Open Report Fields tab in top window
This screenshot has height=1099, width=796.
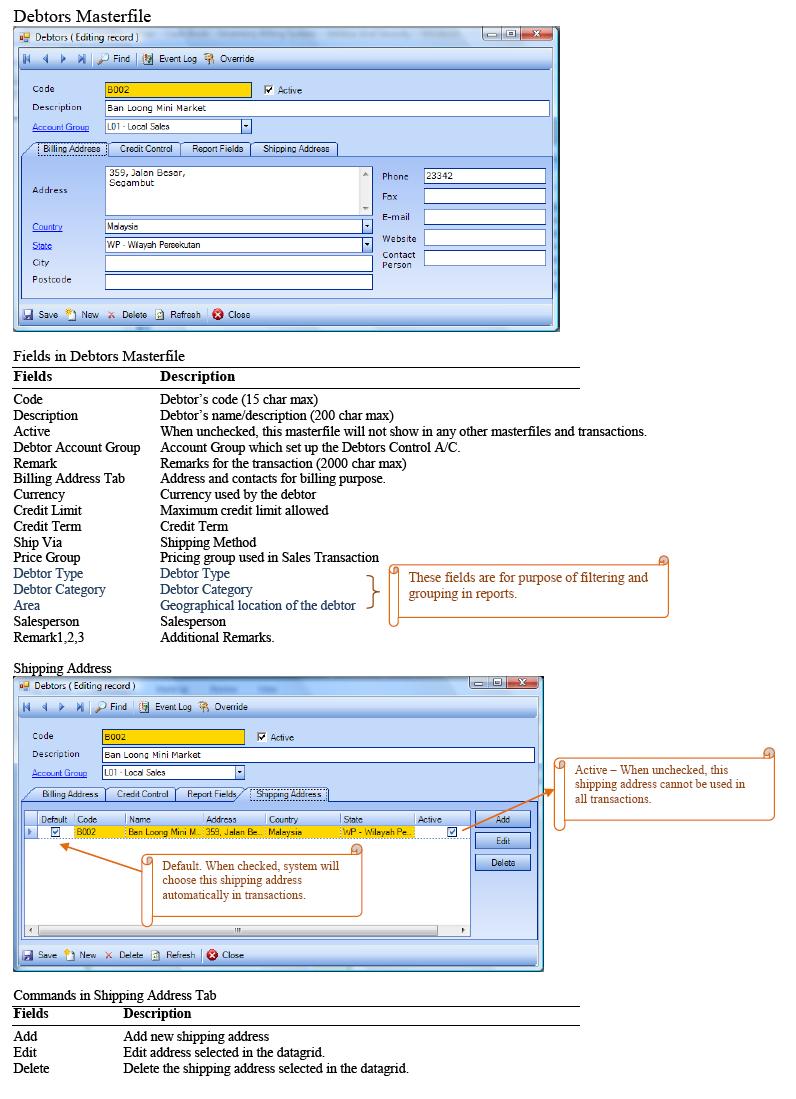(x=217, y=149)
